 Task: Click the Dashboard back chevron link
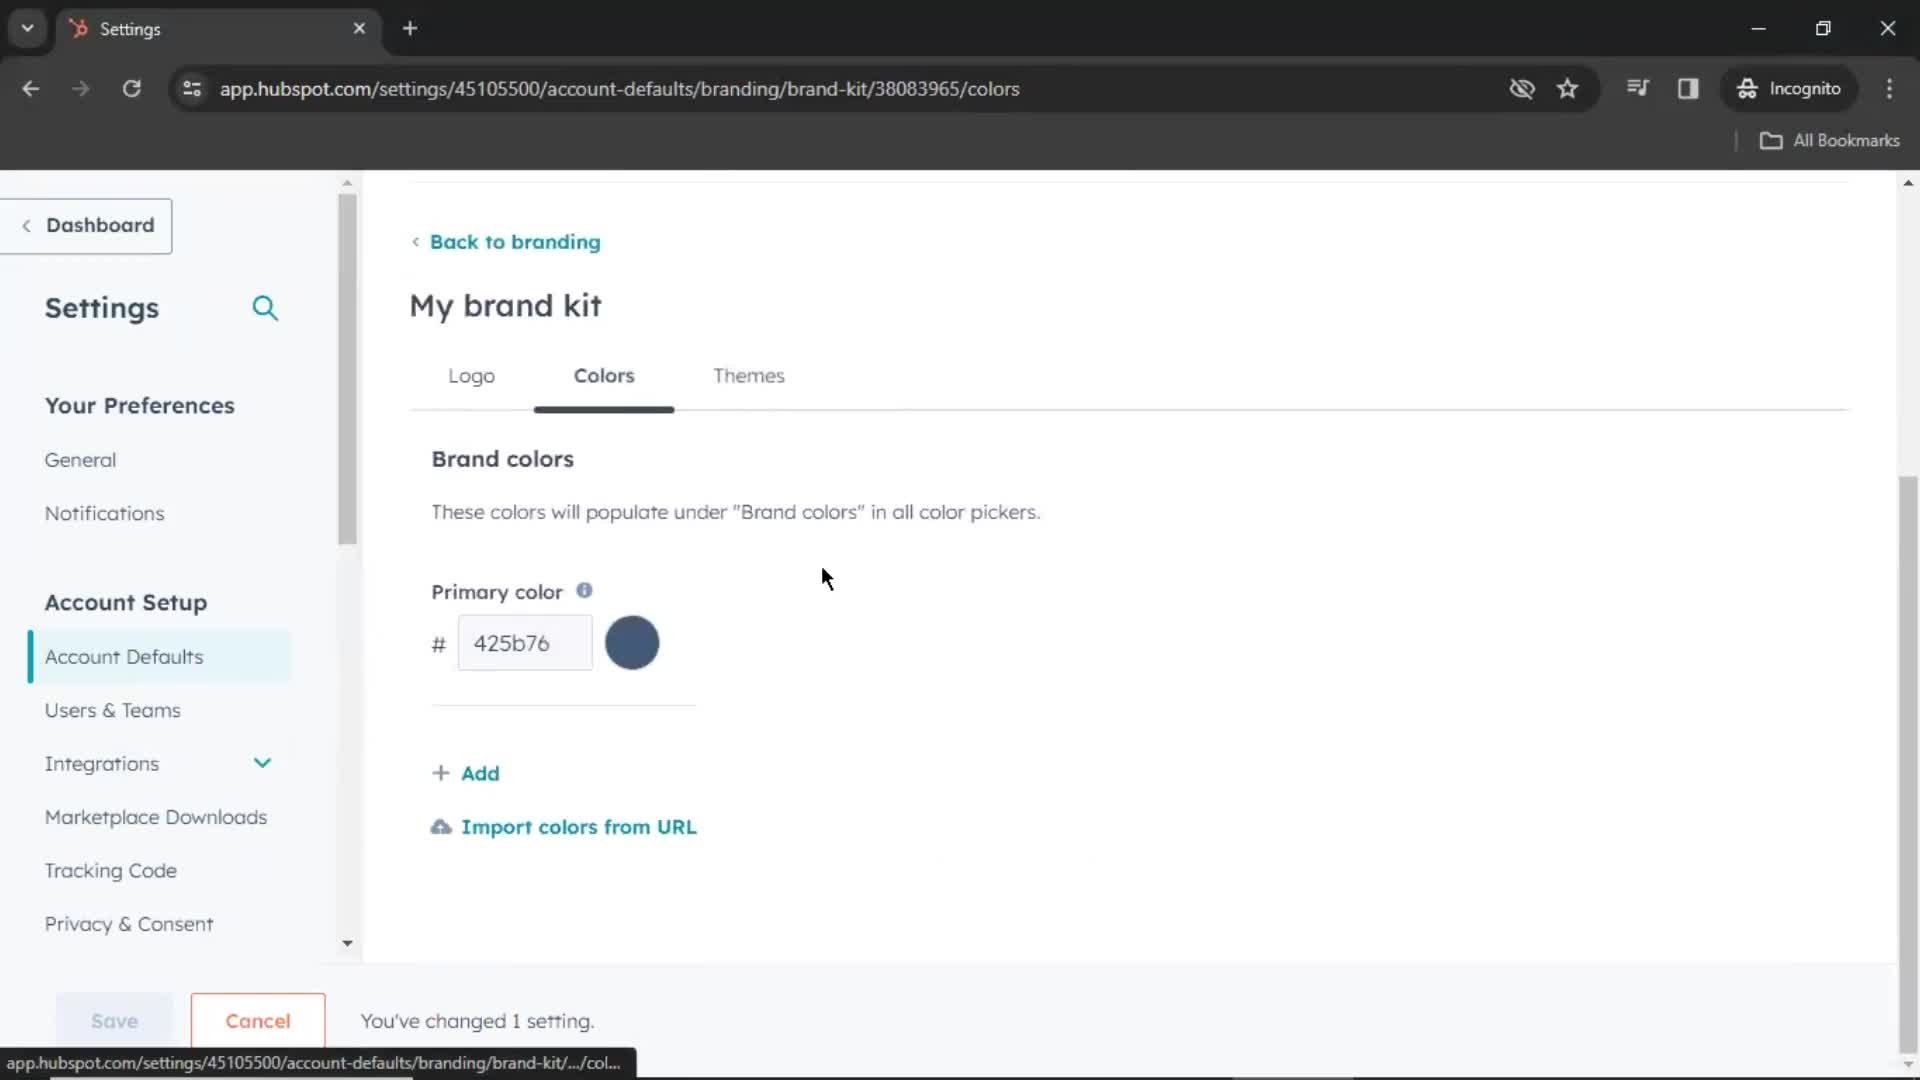click(26, 224)
